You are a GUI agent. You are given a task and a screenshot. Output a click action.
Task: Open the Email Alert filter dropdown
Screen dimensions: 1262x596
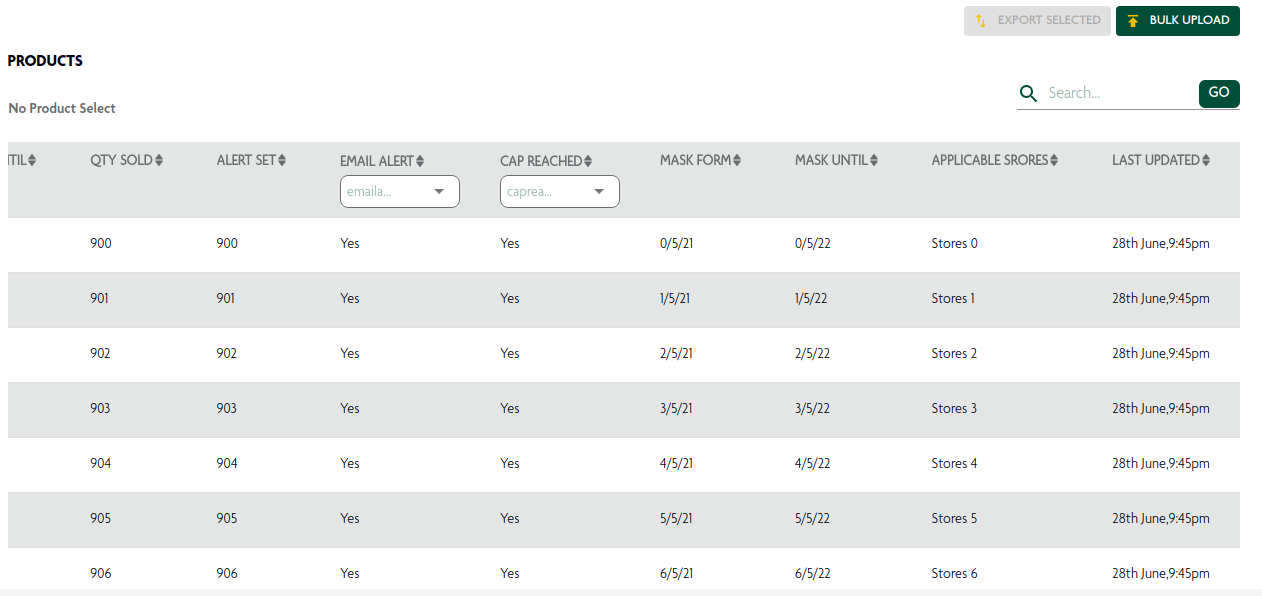400,192
